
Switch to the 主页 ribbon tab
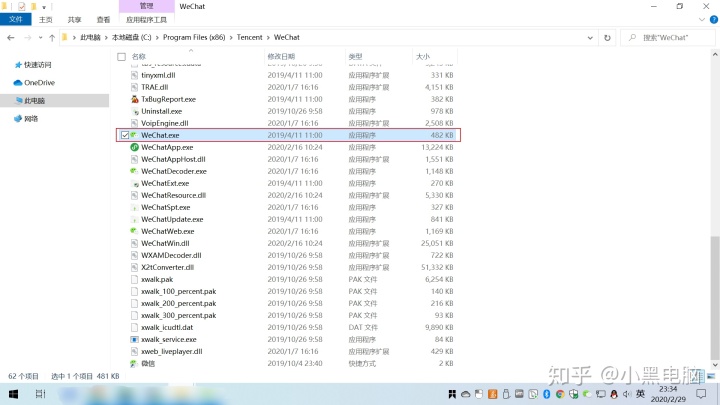(45, 20)
